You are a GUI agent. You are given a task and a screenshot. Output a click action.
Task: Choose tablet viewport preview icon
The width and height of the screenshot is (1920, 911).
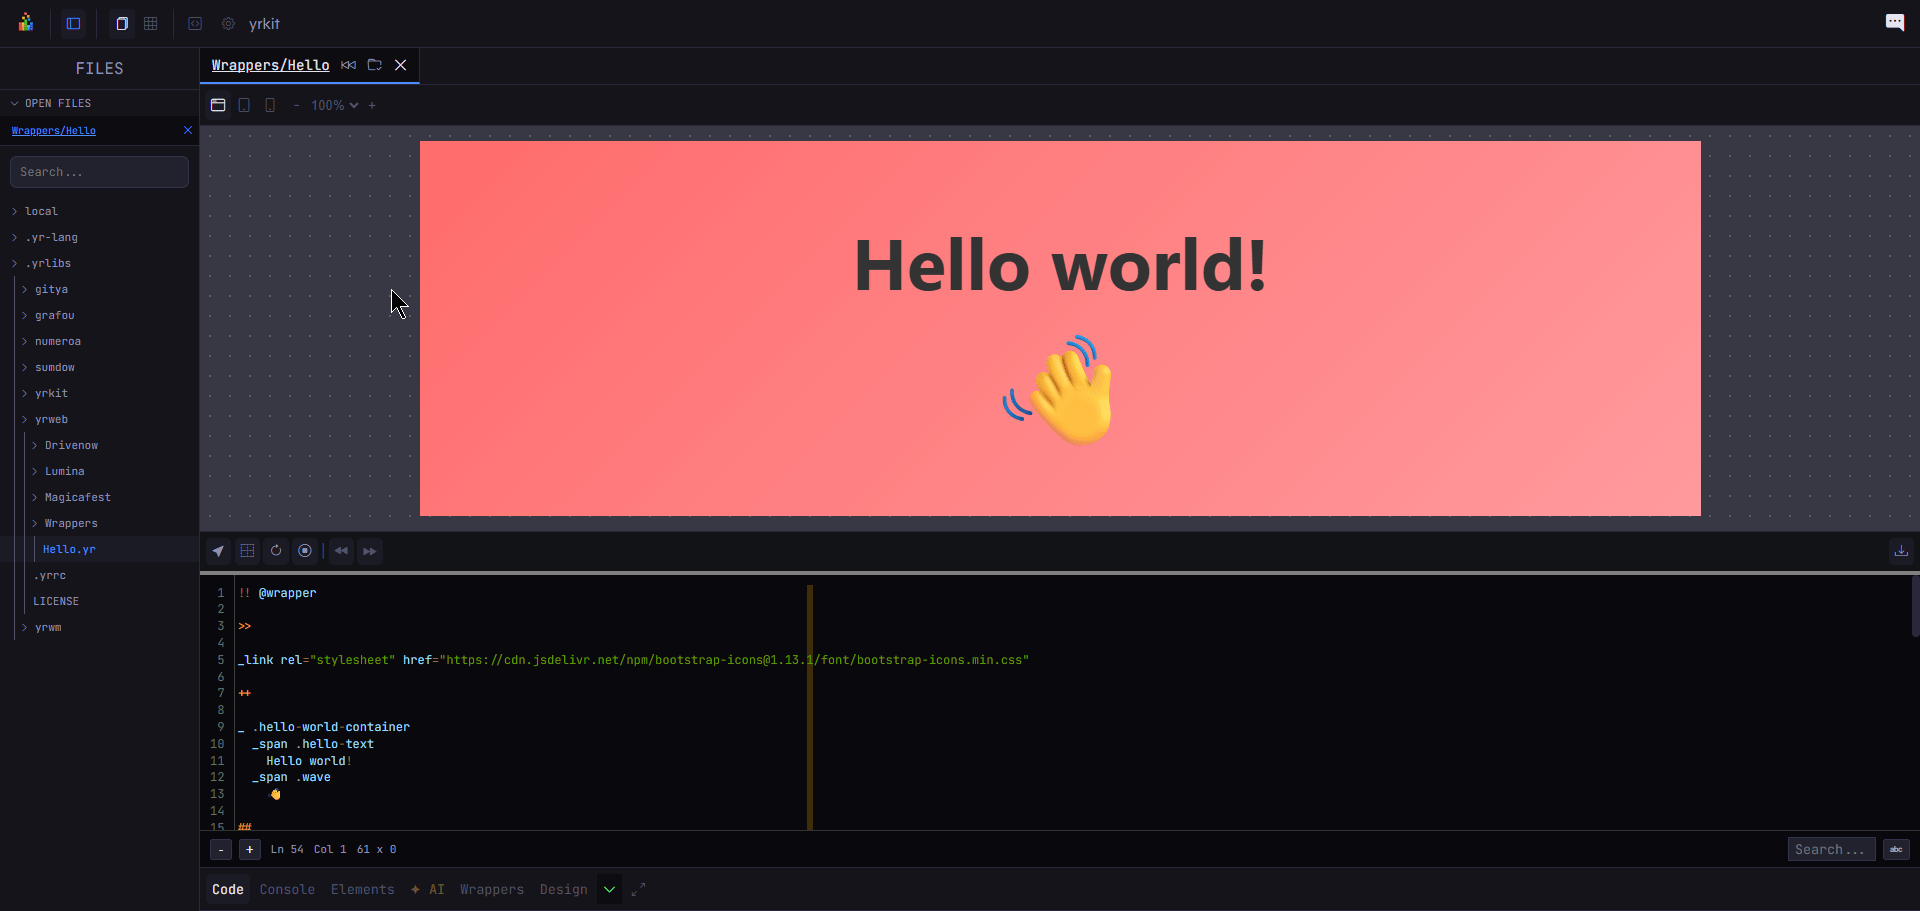[244, 105]
